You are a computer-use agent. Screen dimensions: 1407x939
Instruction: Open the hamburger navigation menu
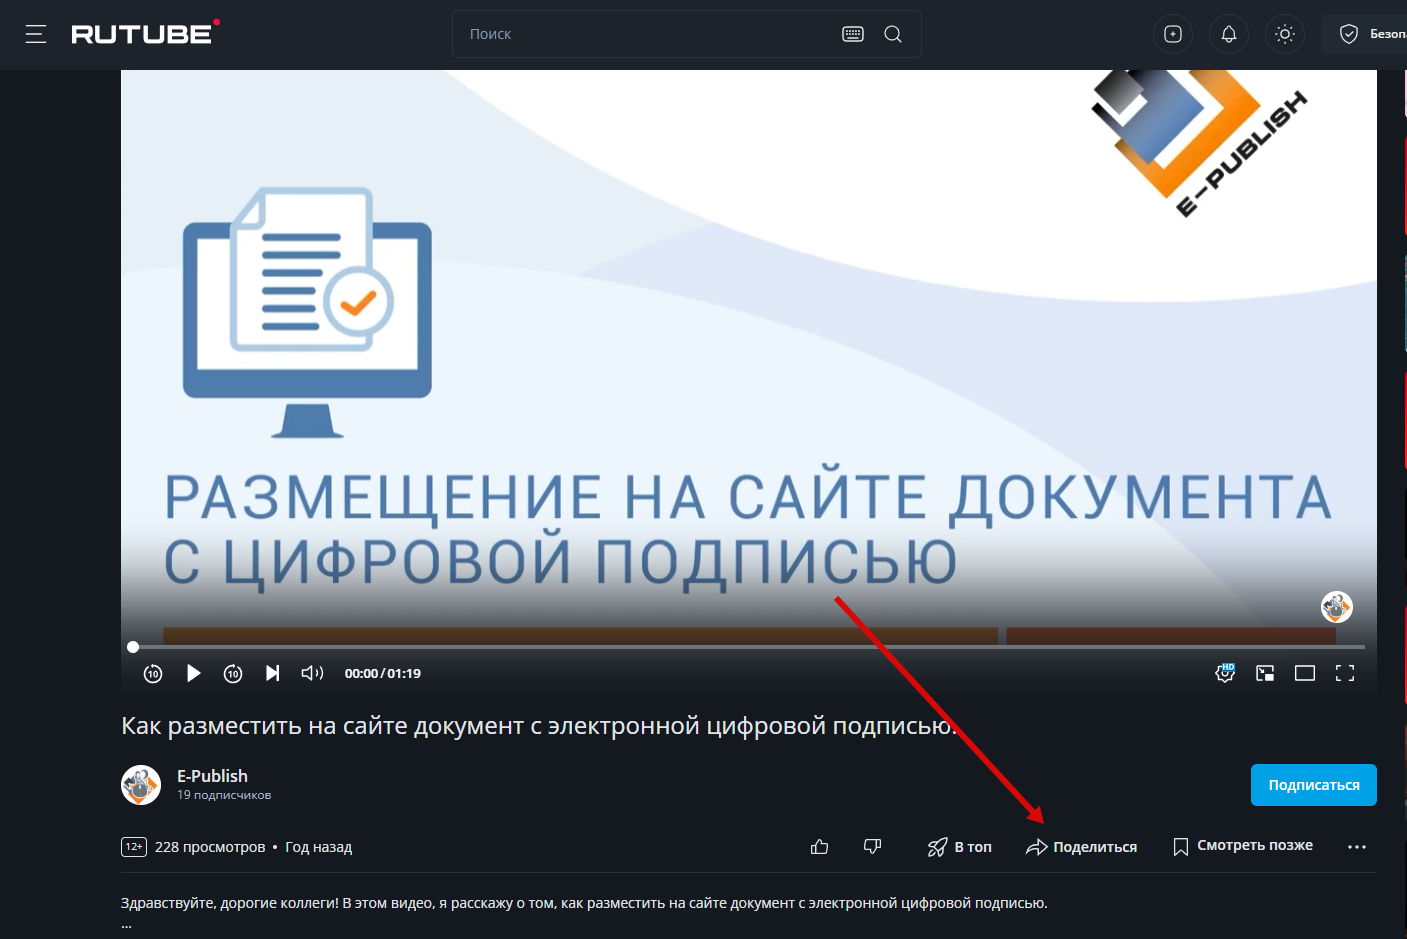pyautogui.click(x=36, y=34)
